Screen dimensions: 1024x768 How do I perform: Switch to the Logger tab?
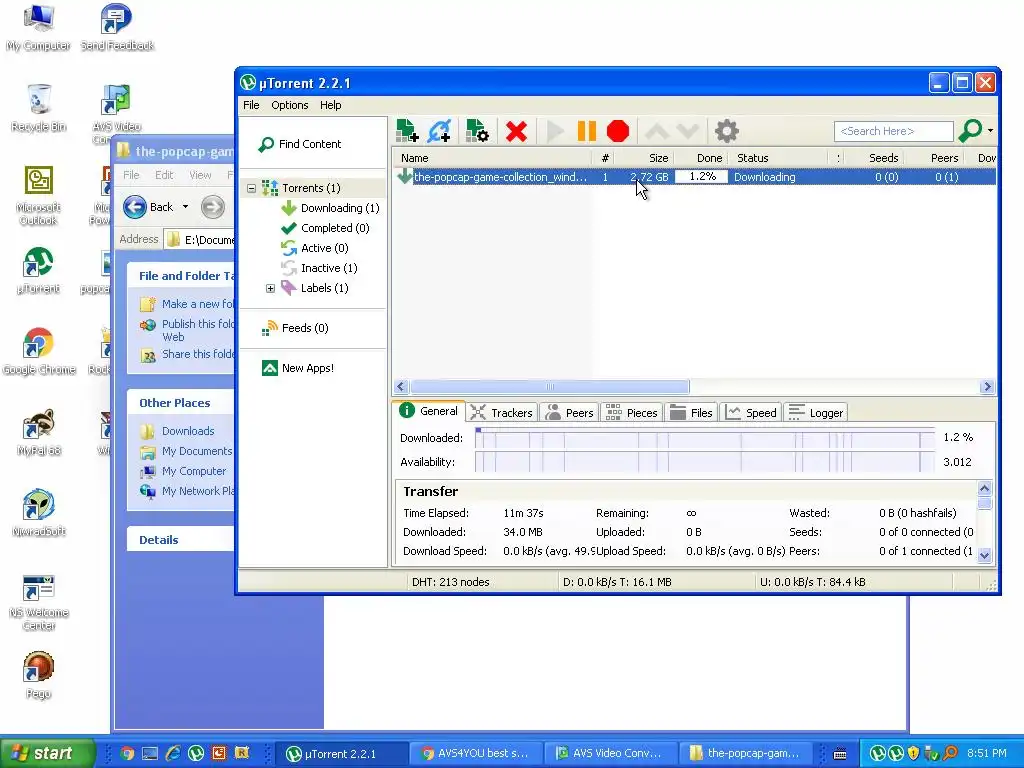[x=816, y=413]
